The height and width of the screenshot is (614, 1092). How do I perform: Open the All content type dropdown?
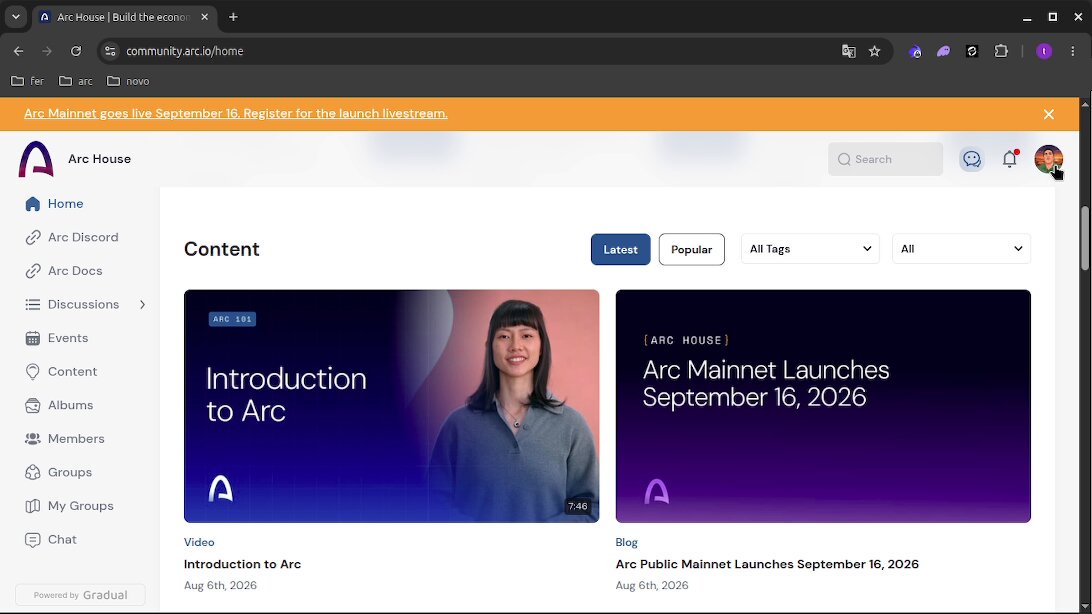click(961, 249)
